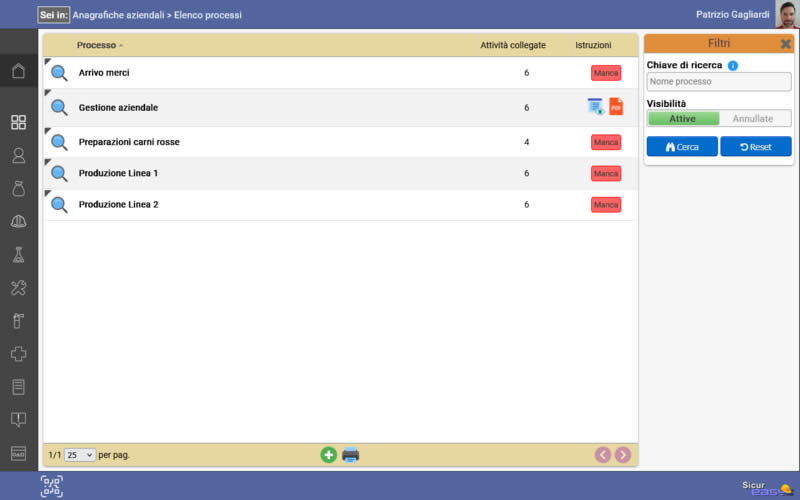The image size is (800, 500).
Task: Open the home icon in sidebar
Action: (x=18, y=71)
